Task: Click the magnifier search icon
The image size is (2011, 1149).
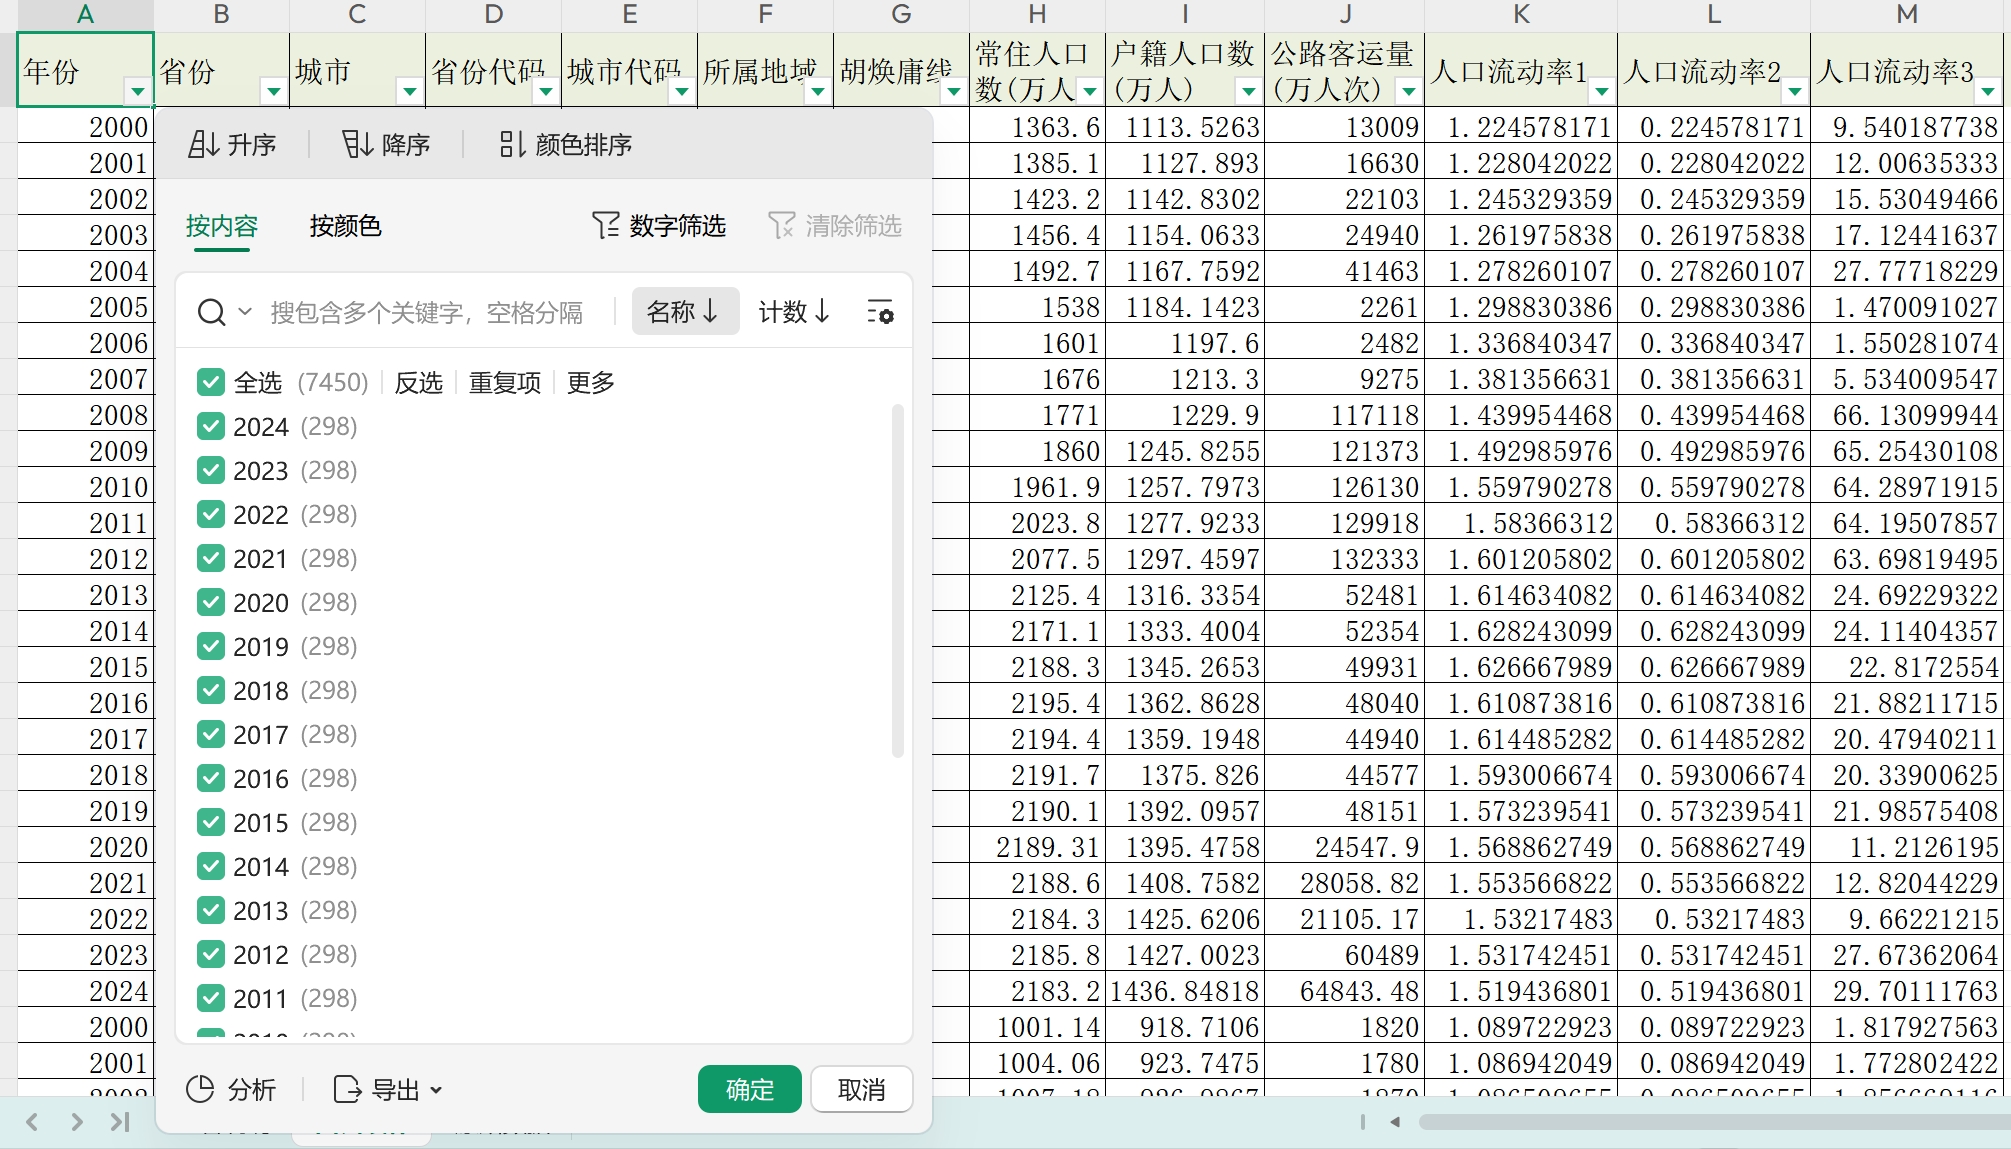Action: pos(211,313)
